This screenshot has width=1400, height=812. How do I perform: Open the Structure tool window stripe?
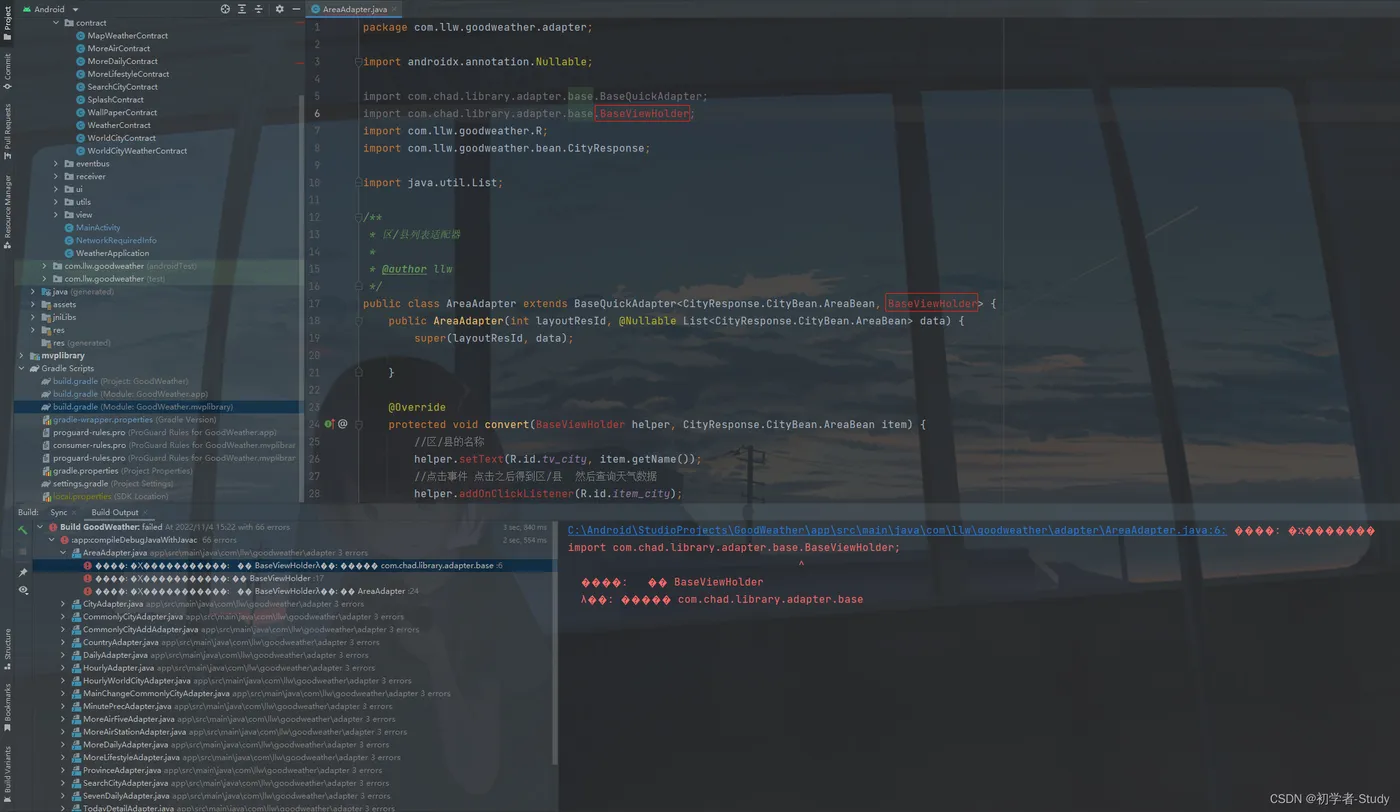pos(8,648)
